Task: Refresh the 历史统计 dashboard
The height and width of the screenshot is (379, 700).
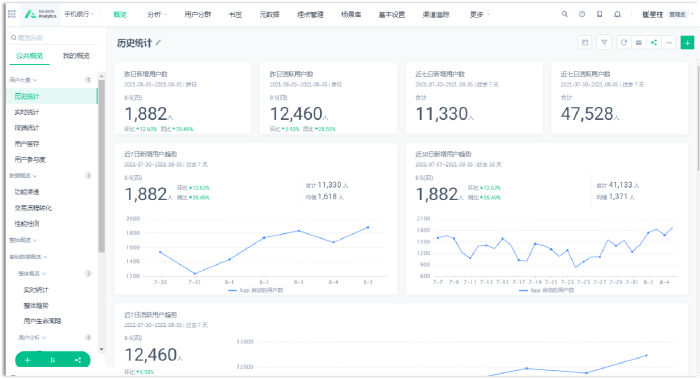Action: click(624, 43)
